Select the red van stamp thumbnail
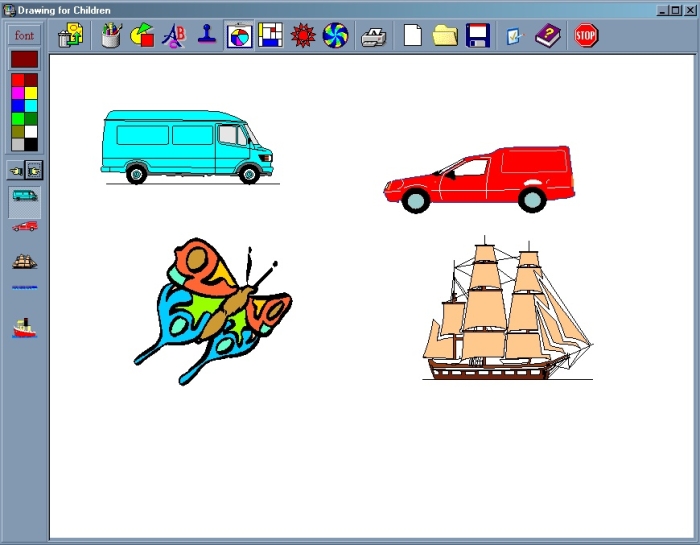The height and width of the screenshot is (545, 700). 24,227
